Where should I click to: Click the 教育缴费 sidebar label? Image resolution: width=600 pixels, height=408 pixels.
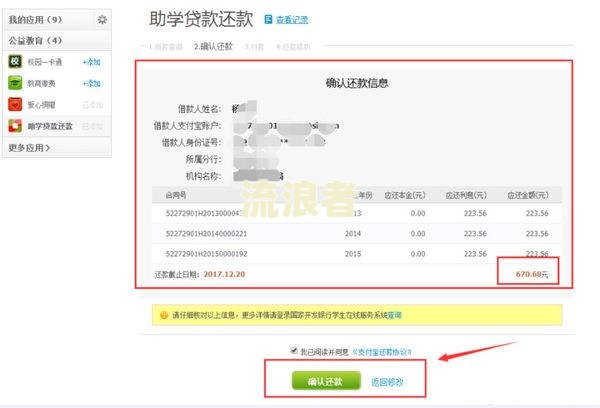41,83
